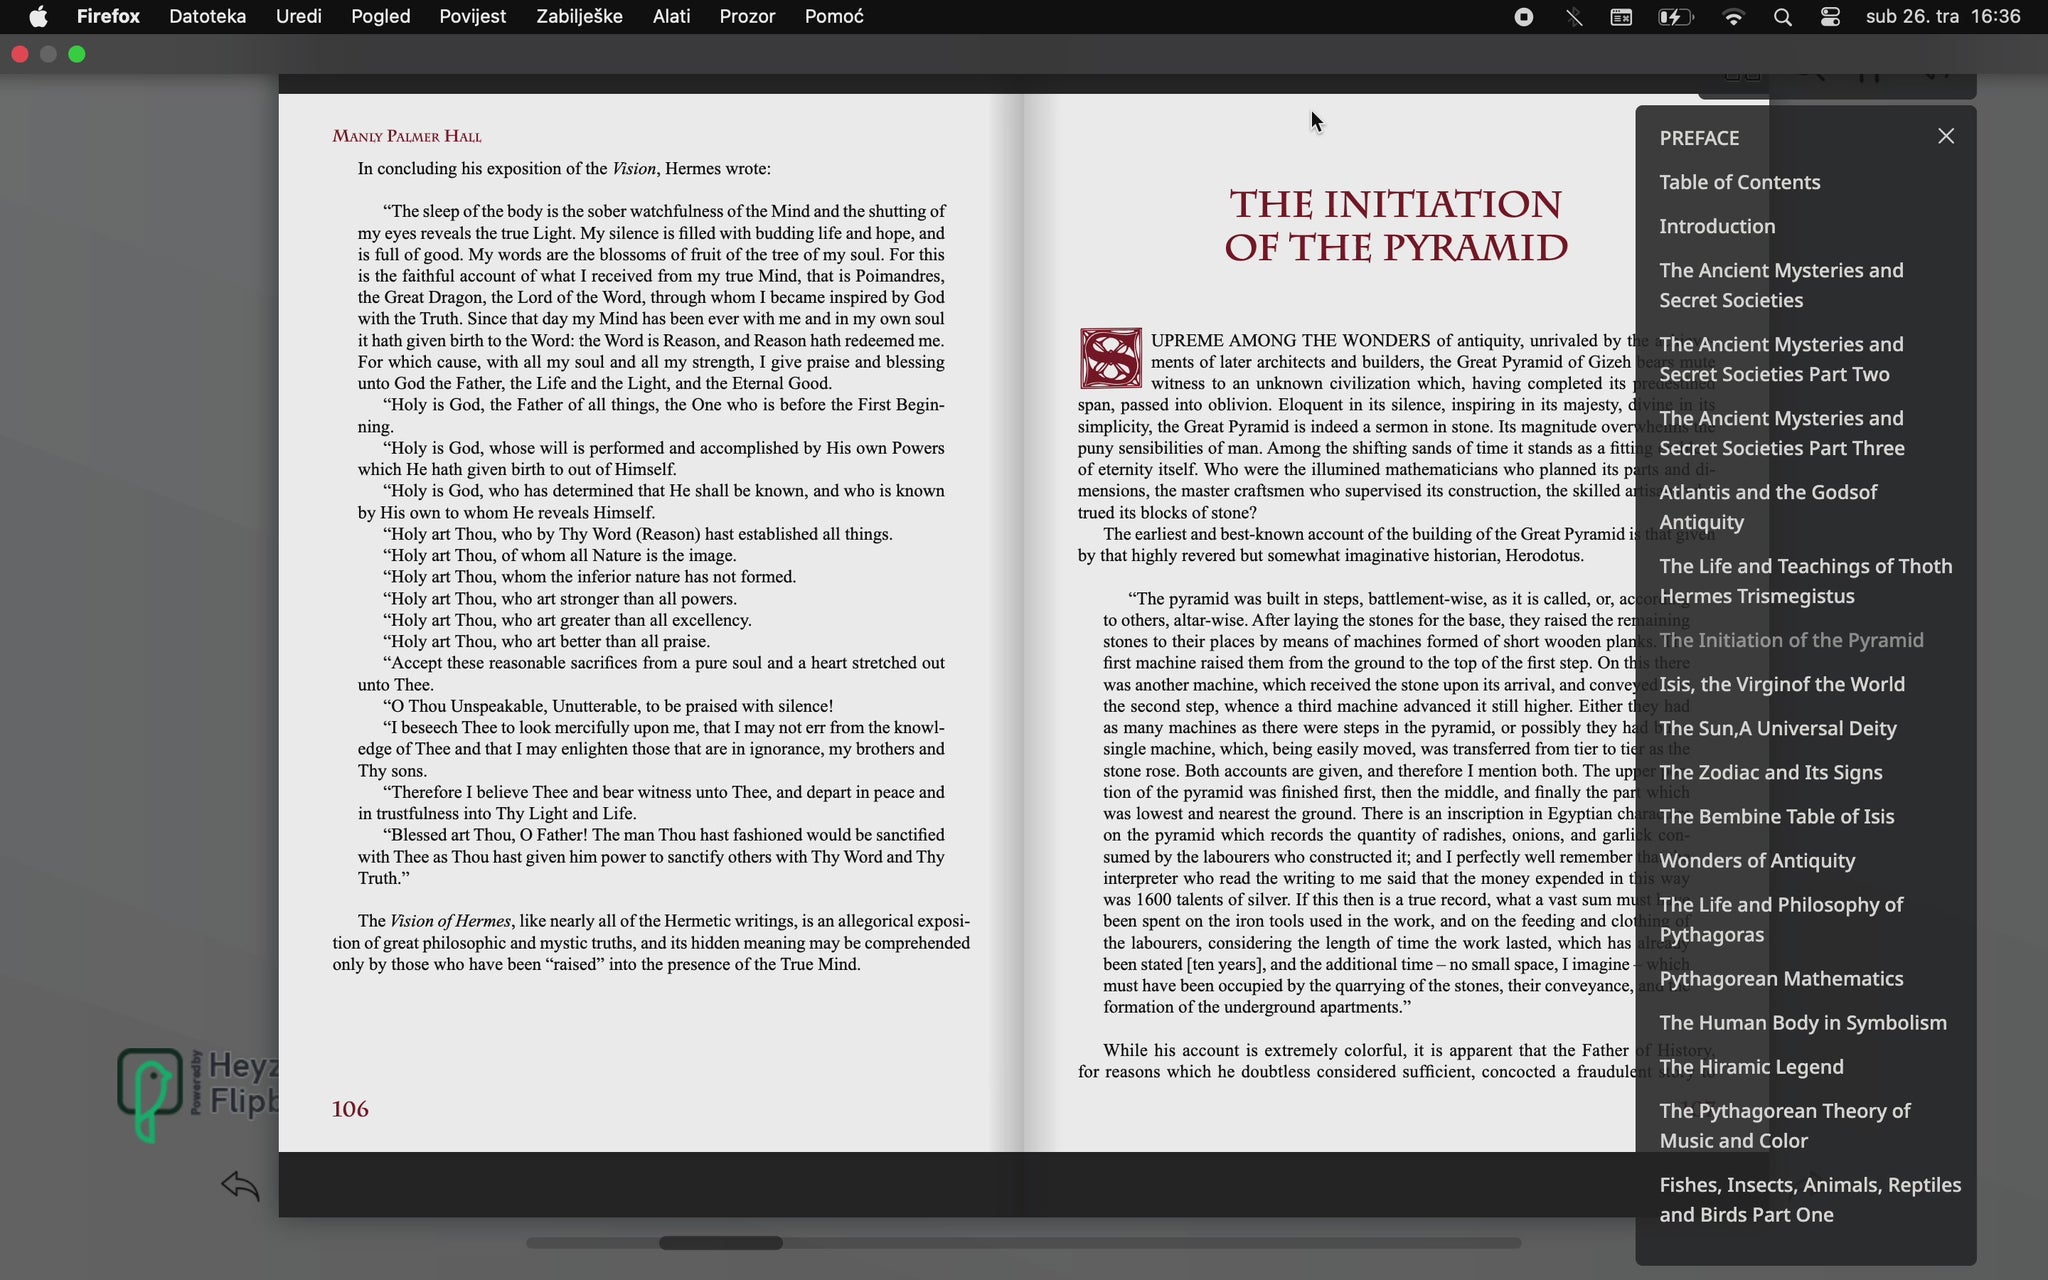Open The Life and Philosophy of Pythagoras
Viewport: 2048px width, 1280px height.
click(1781, 919)
